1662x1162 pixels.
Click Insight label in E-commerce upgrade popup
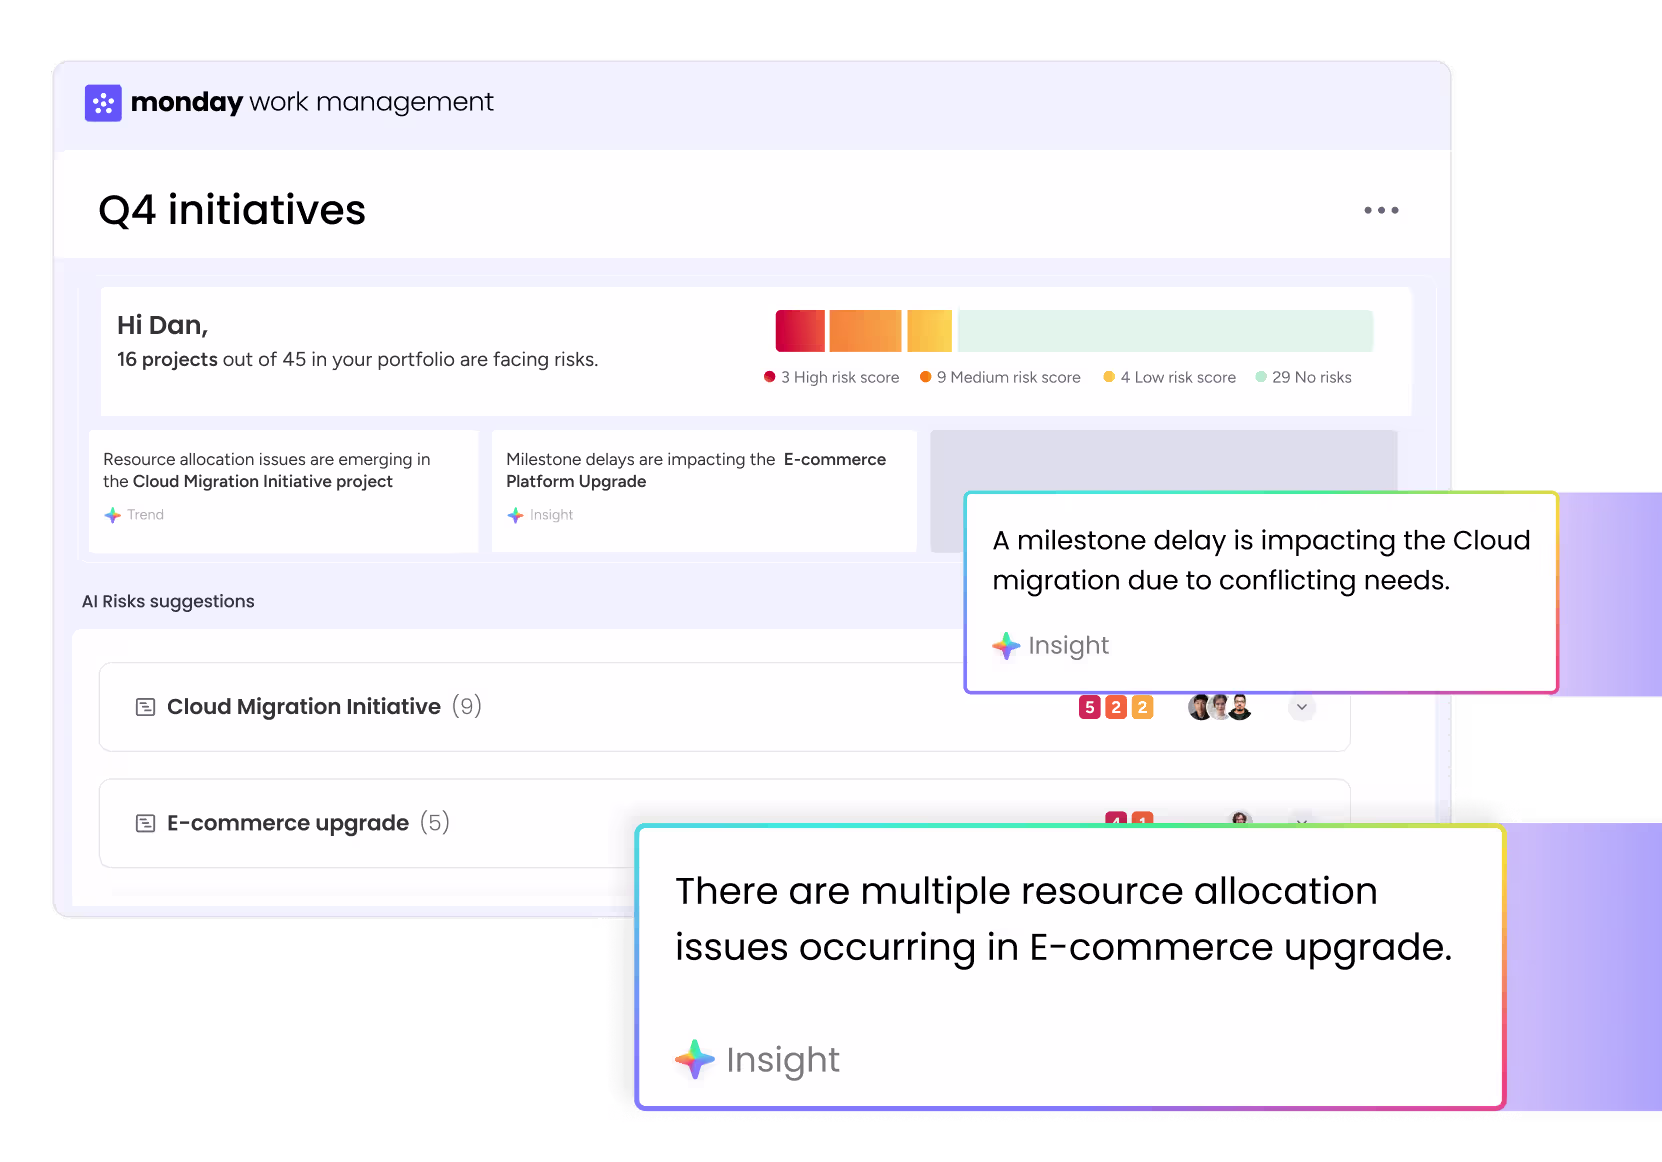coord(783,1060)
